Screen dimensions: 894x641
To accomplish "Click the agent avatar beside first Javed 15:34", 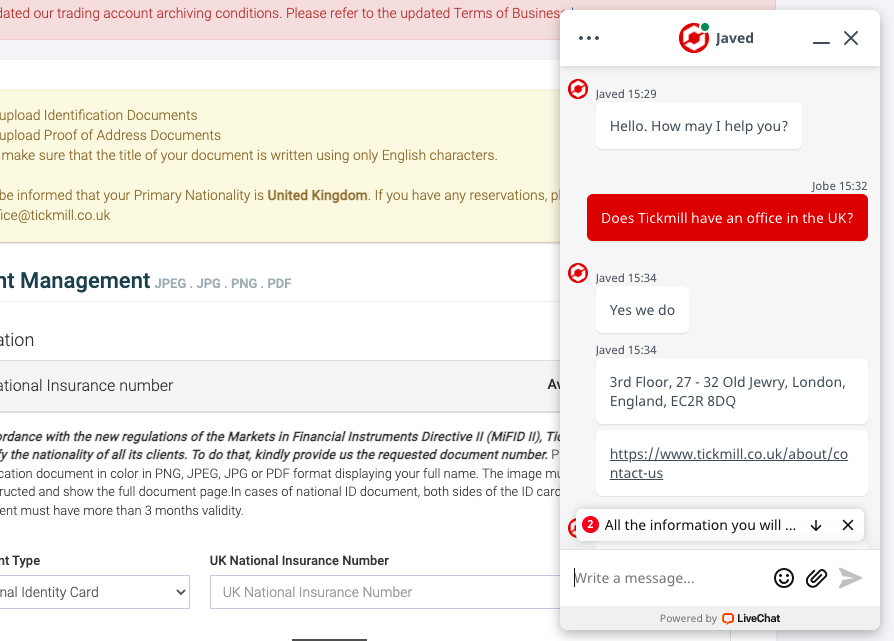I will click(x=578, y=273).
